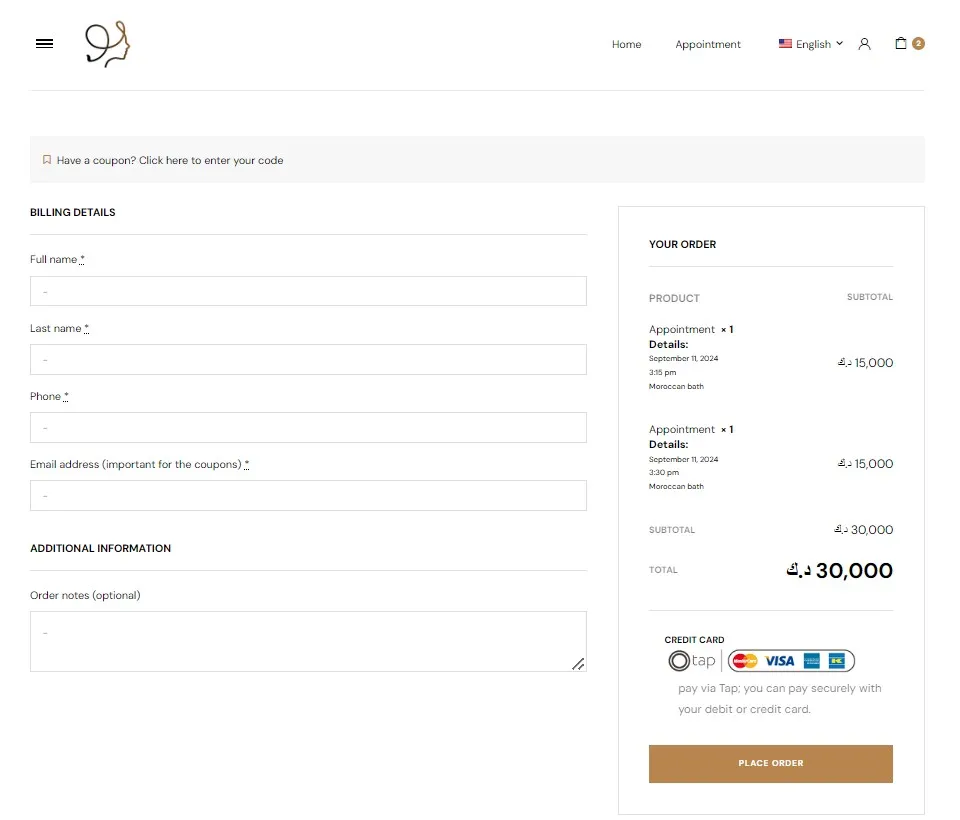
Task: Focus the Email address field
Action: point(308,495)
